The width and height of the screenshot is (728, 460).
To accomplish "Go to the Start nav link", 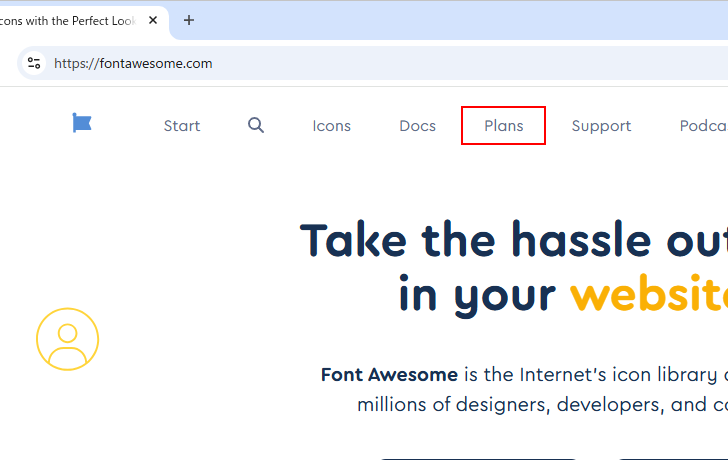I will tap(182, 126).
